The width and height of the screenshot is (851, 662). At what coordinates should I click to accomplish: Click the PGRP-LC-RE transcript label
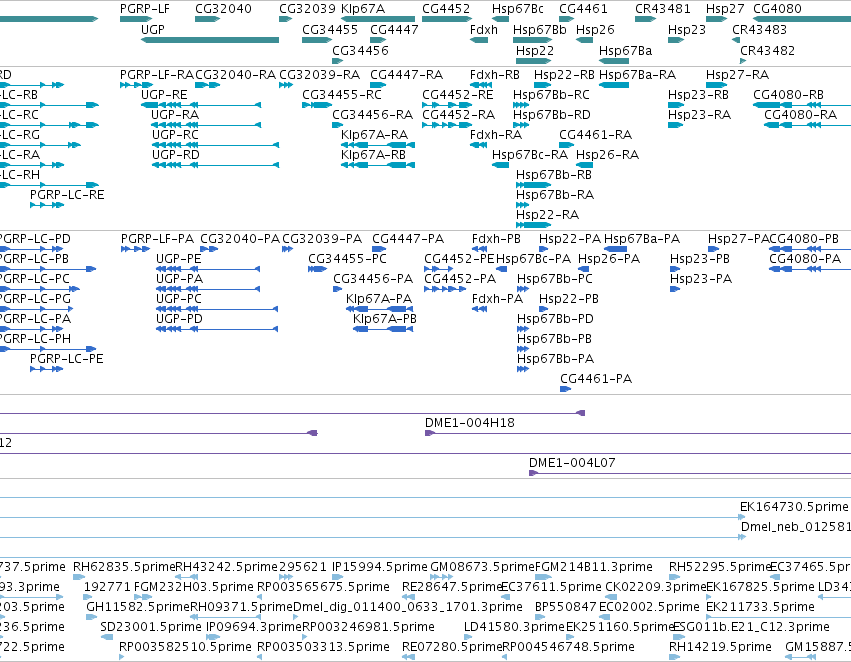(x=67, y=195)
